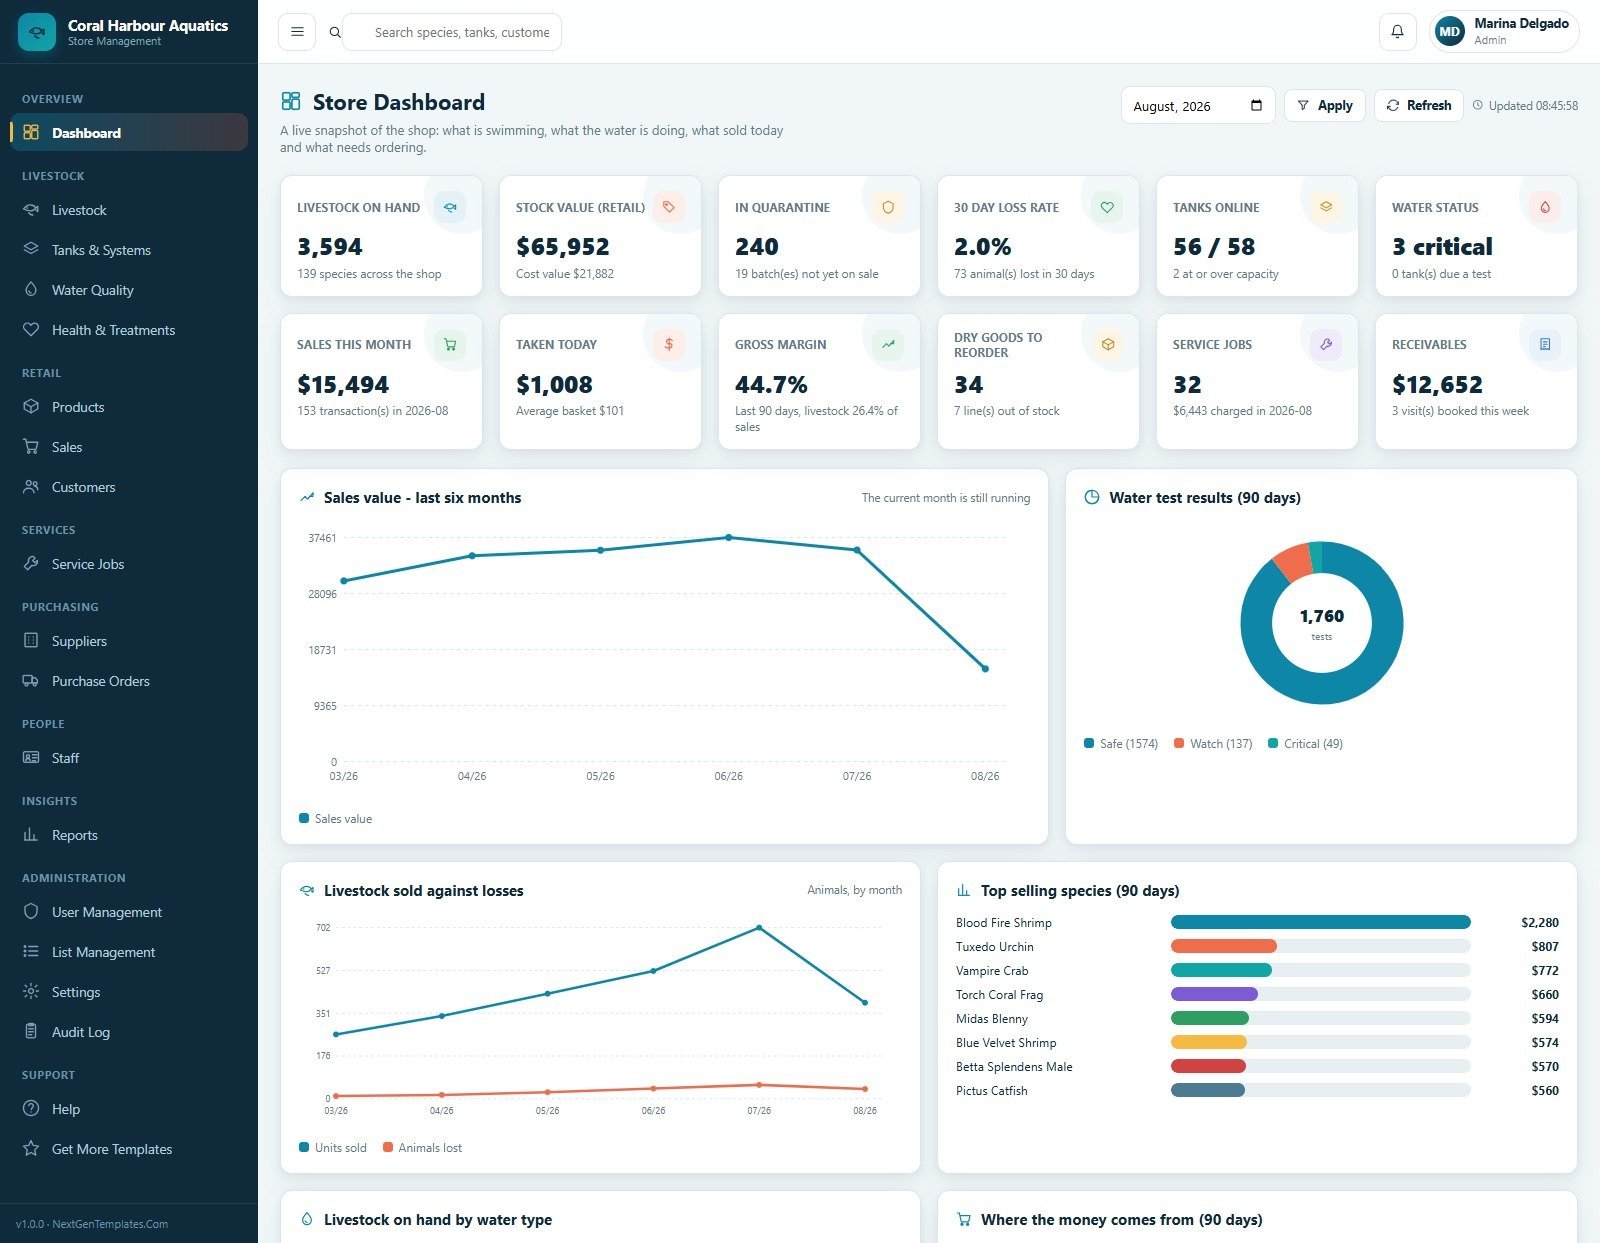Open Help under Support
Screen dimensions: 1600x1243
coord(129,1109)
